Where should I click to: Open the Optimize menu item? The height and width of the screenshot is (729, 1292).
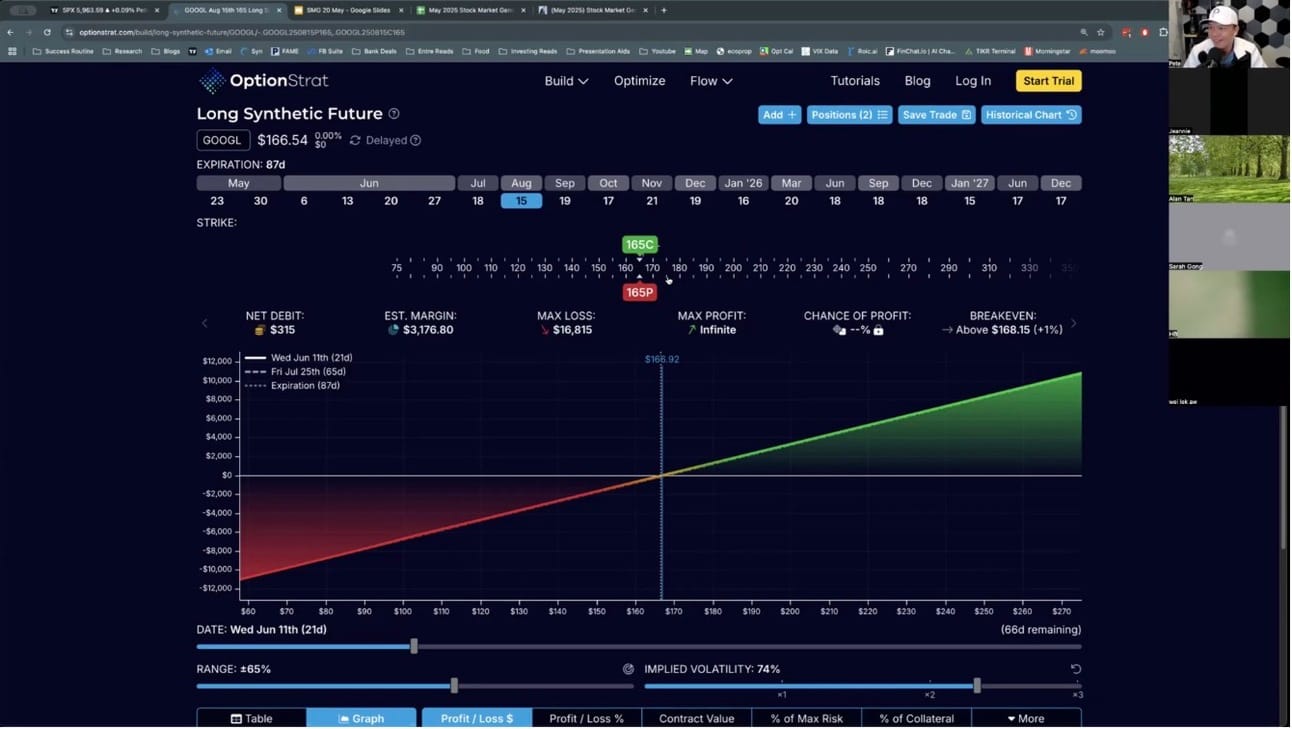[x=639, y=81]
